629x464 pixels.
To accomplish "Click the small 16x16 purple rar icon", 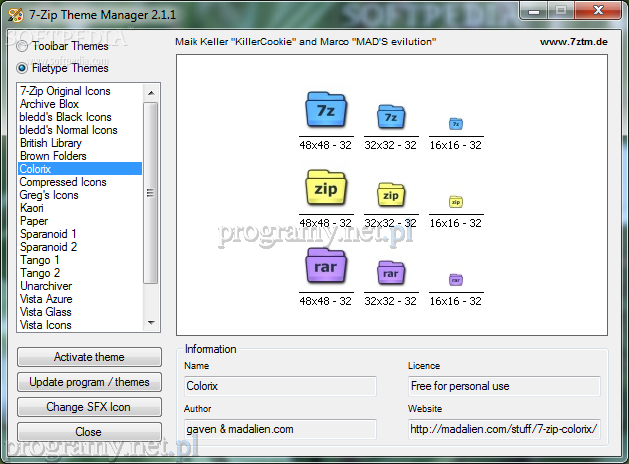I will pyautogui.click(x=456, y=279).
